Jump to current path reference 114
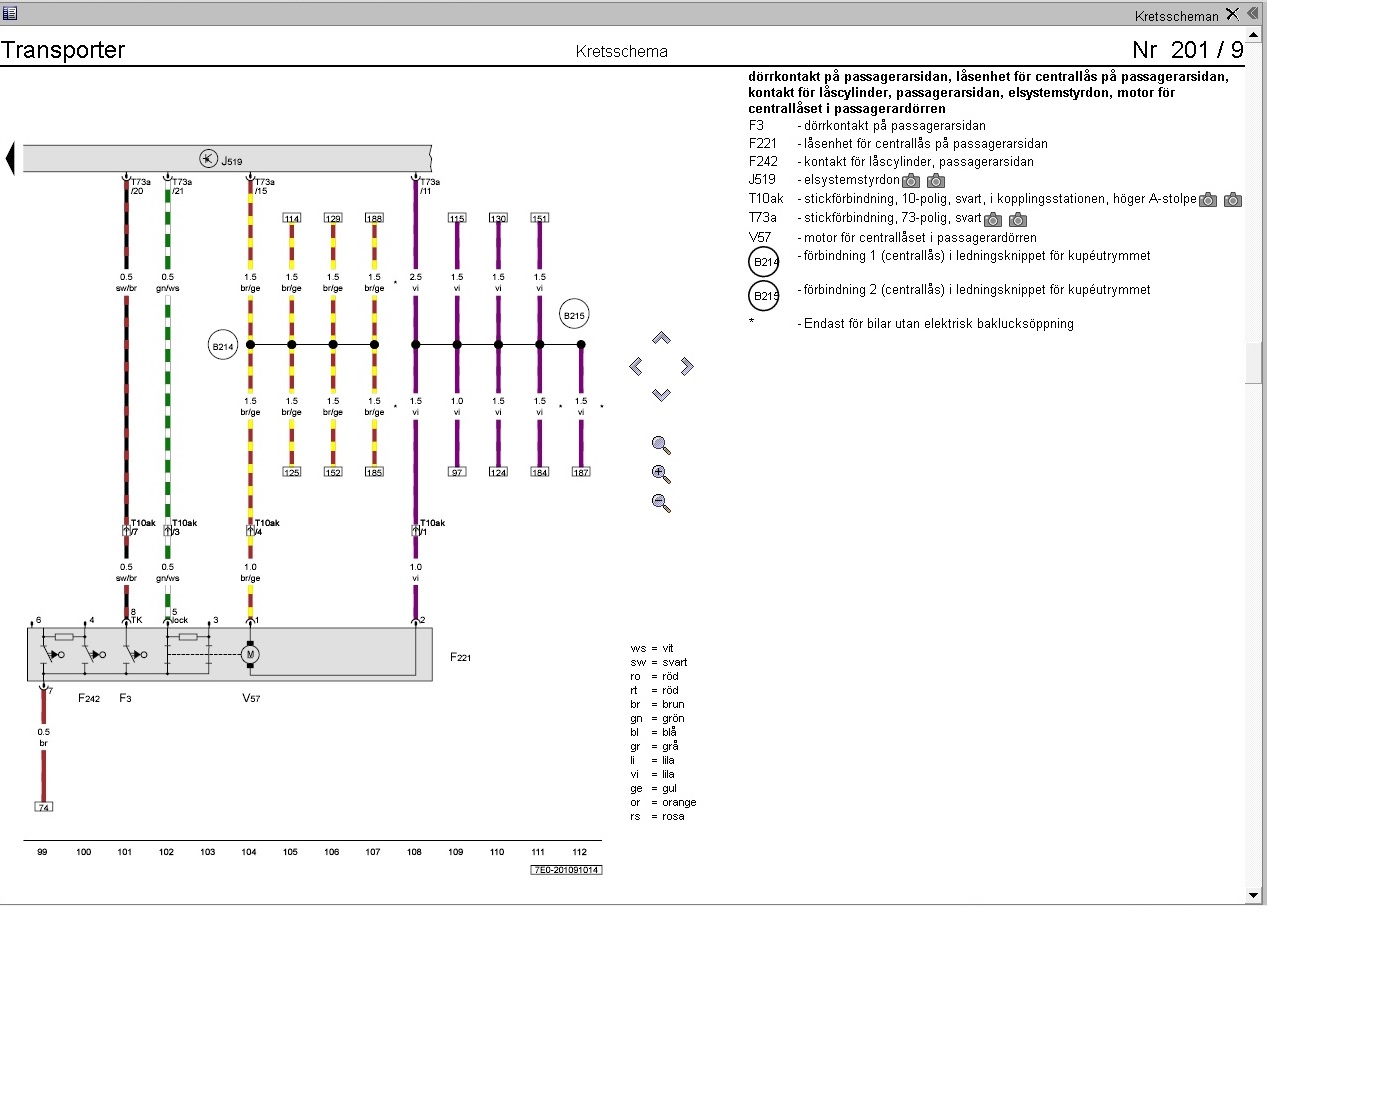Image resolution: width=1378 pixels, height=1106 pixels. (x=292, y=218)
